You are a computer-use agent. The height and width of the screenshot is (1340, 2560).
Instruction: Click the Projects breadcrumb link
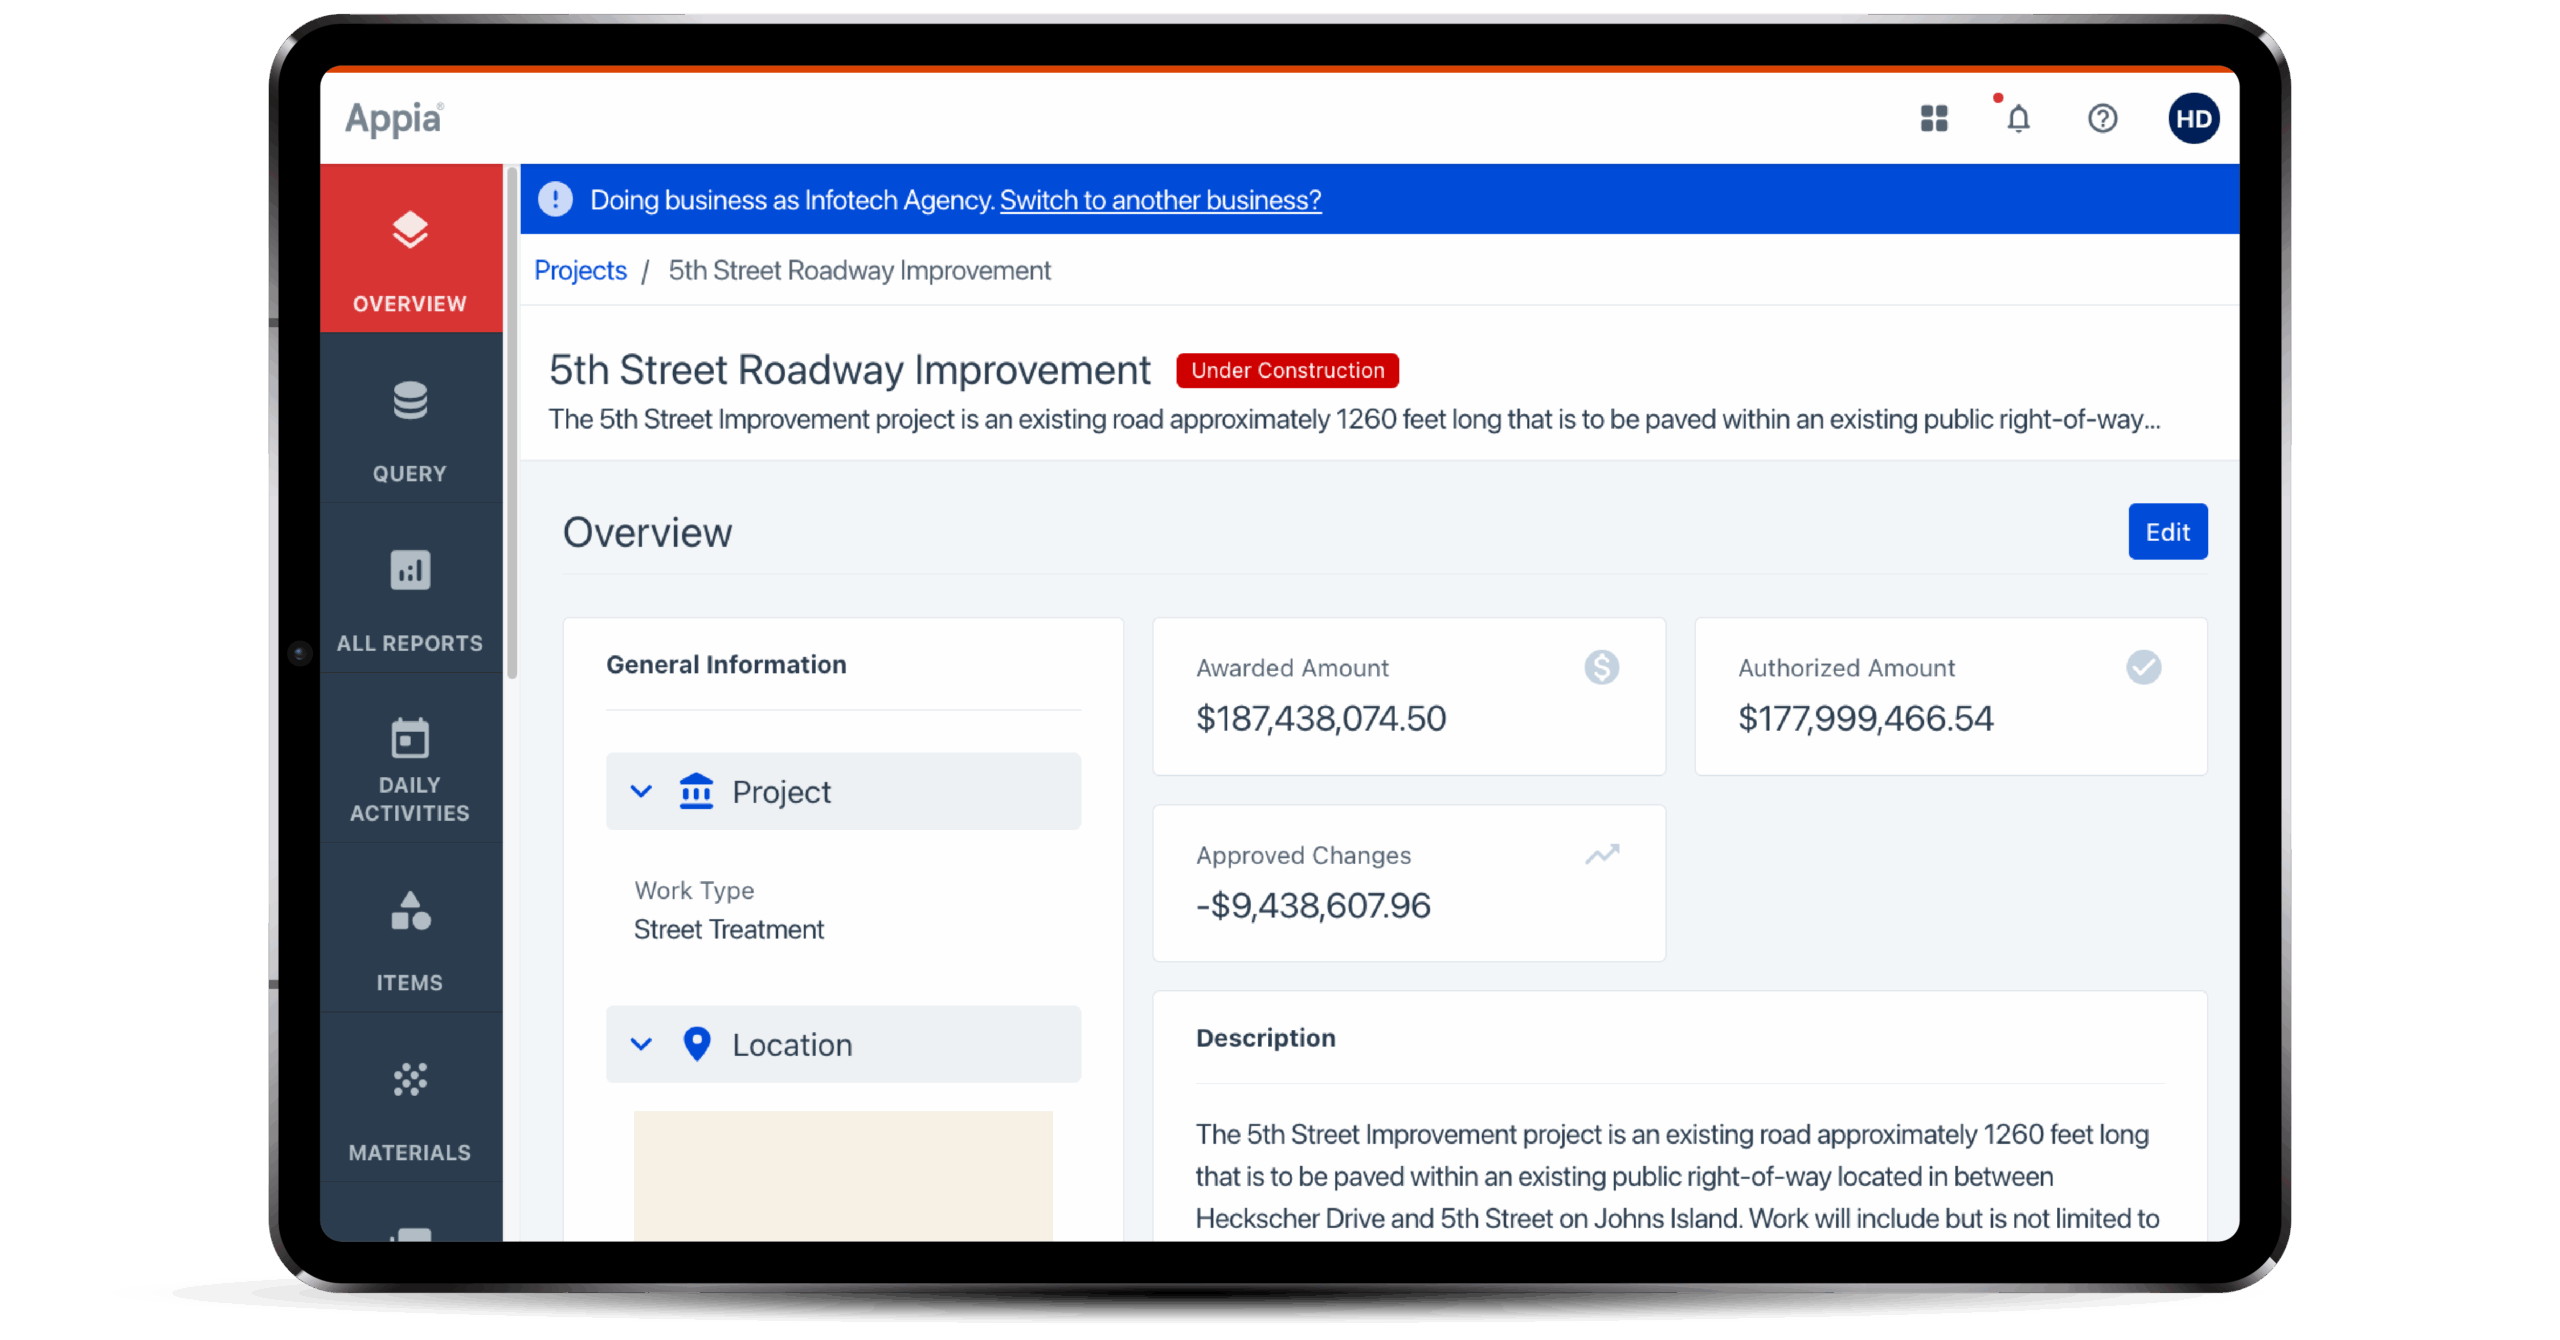580,270
